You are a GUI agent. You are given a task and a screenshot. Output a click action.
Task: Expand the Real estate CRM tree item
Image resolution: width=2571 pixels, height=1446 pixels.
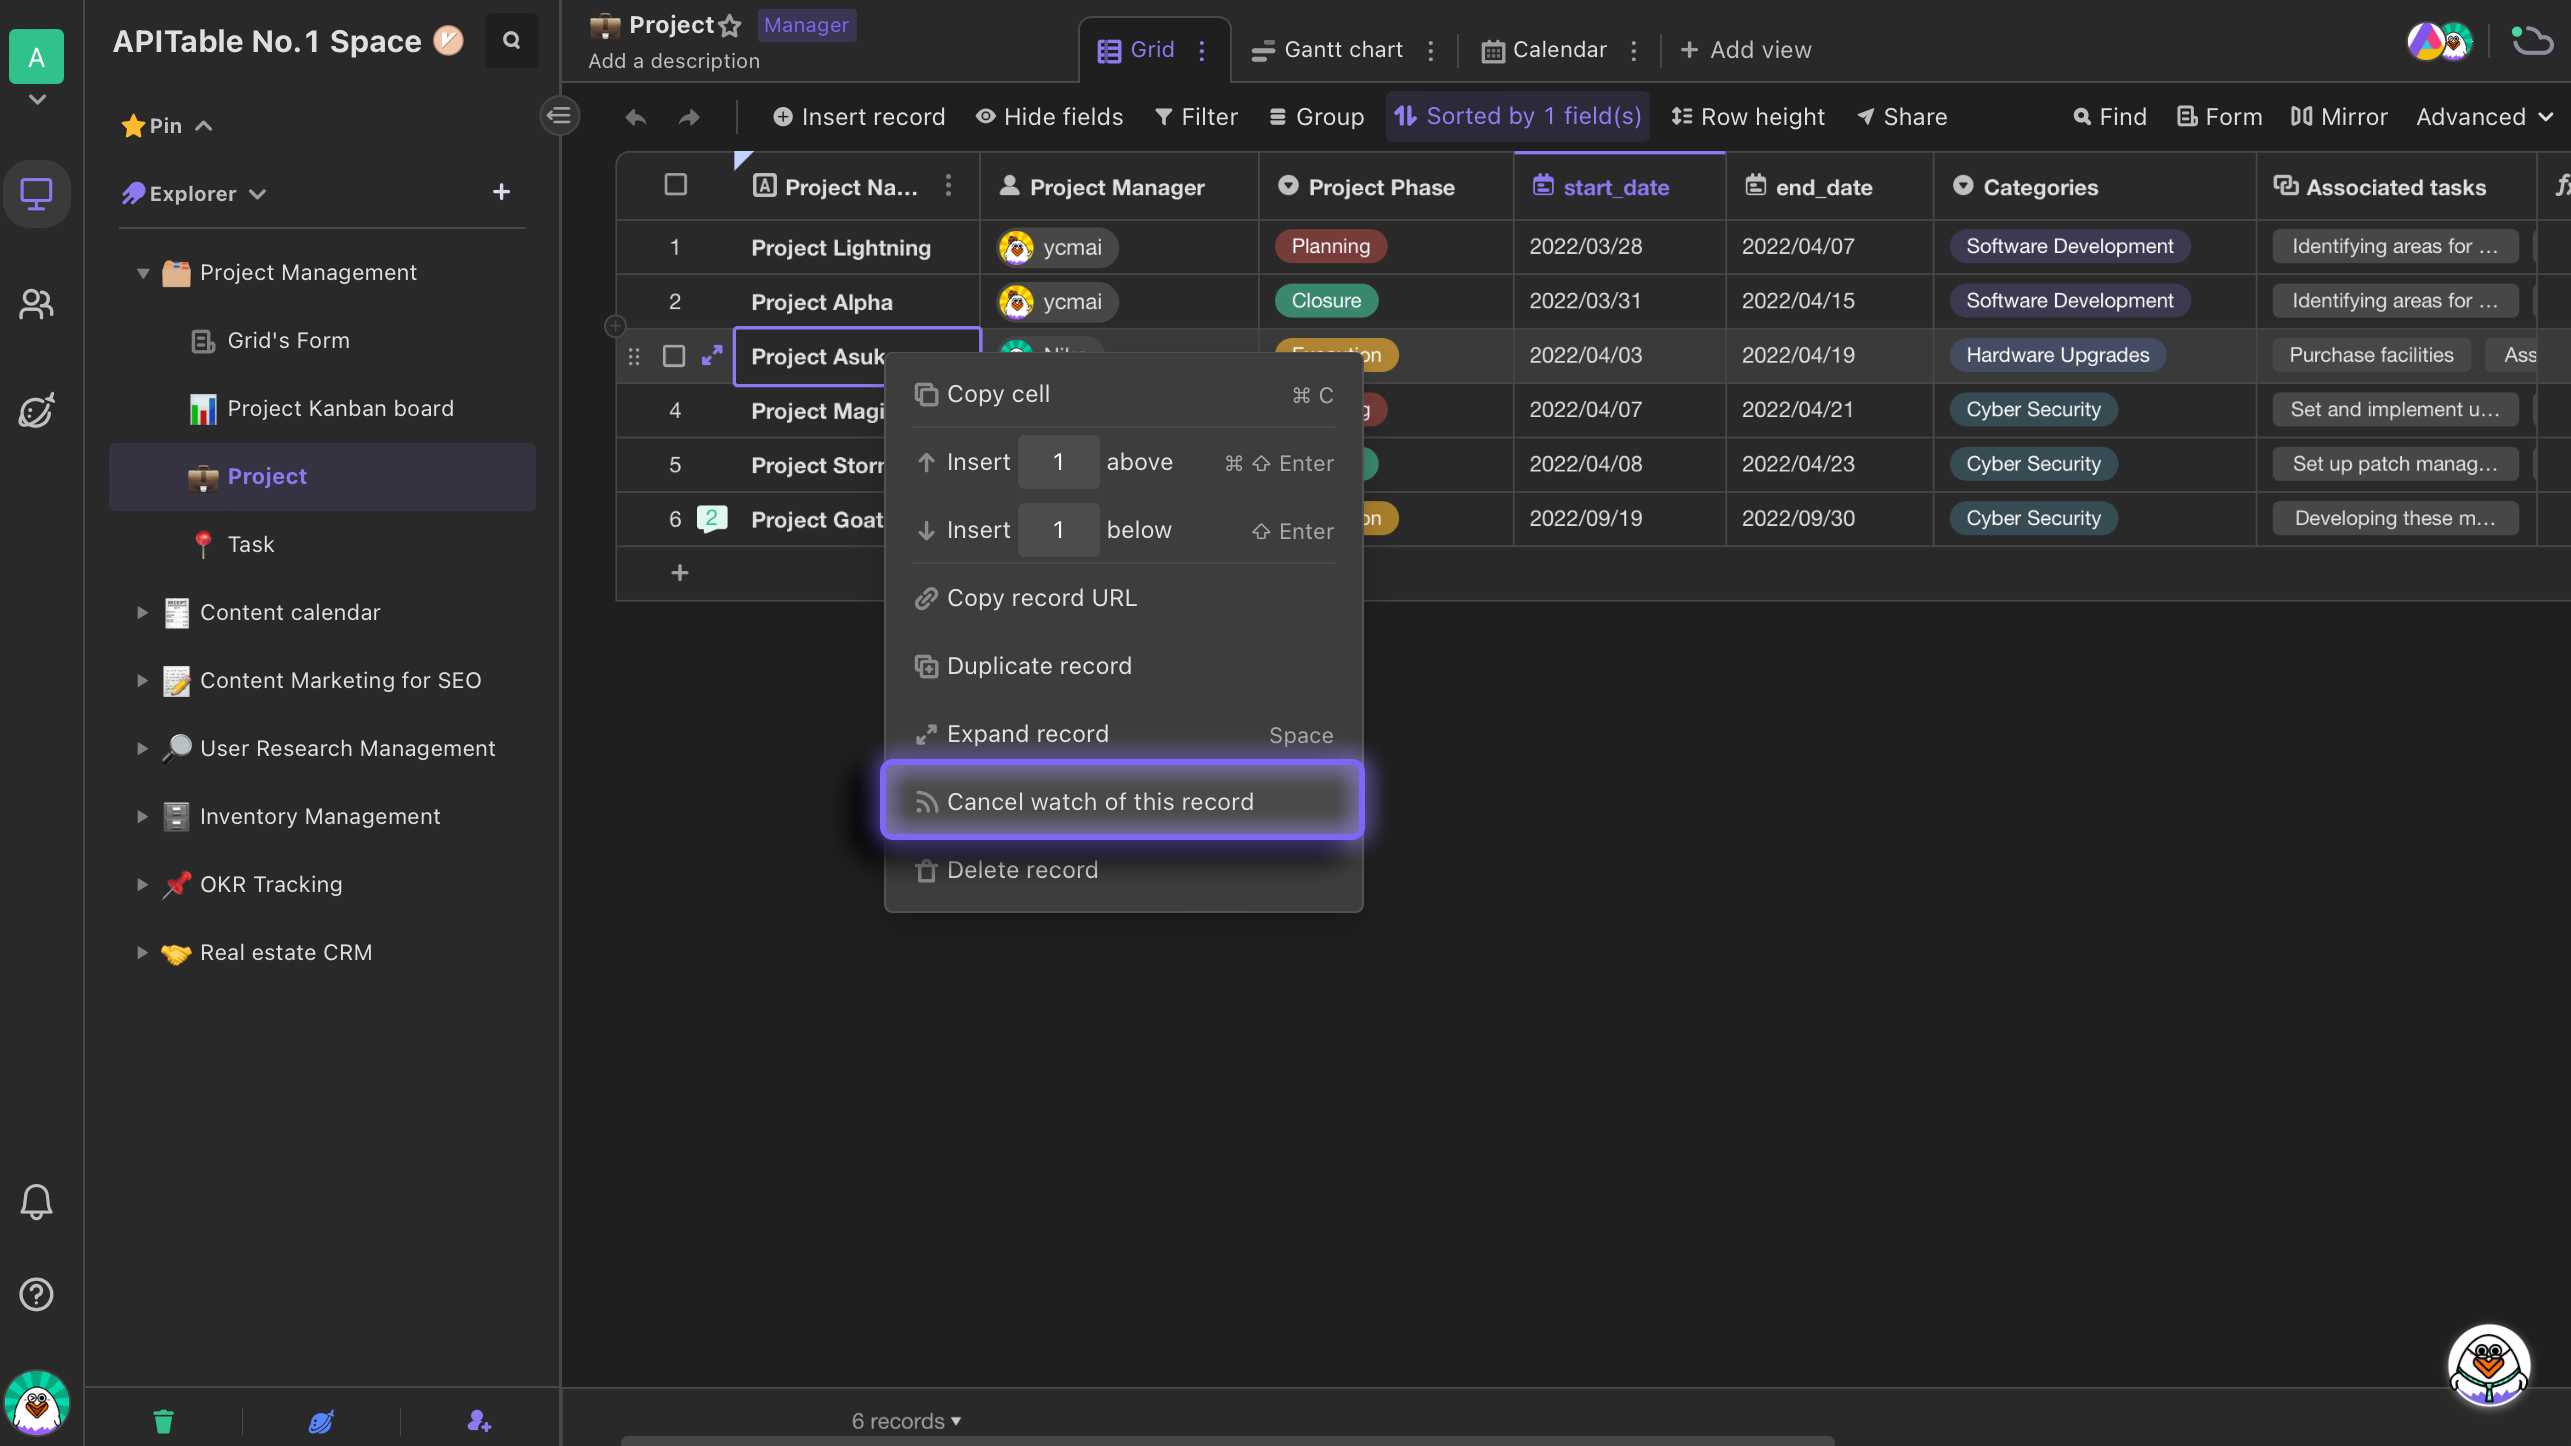click(x=139, y=953)
